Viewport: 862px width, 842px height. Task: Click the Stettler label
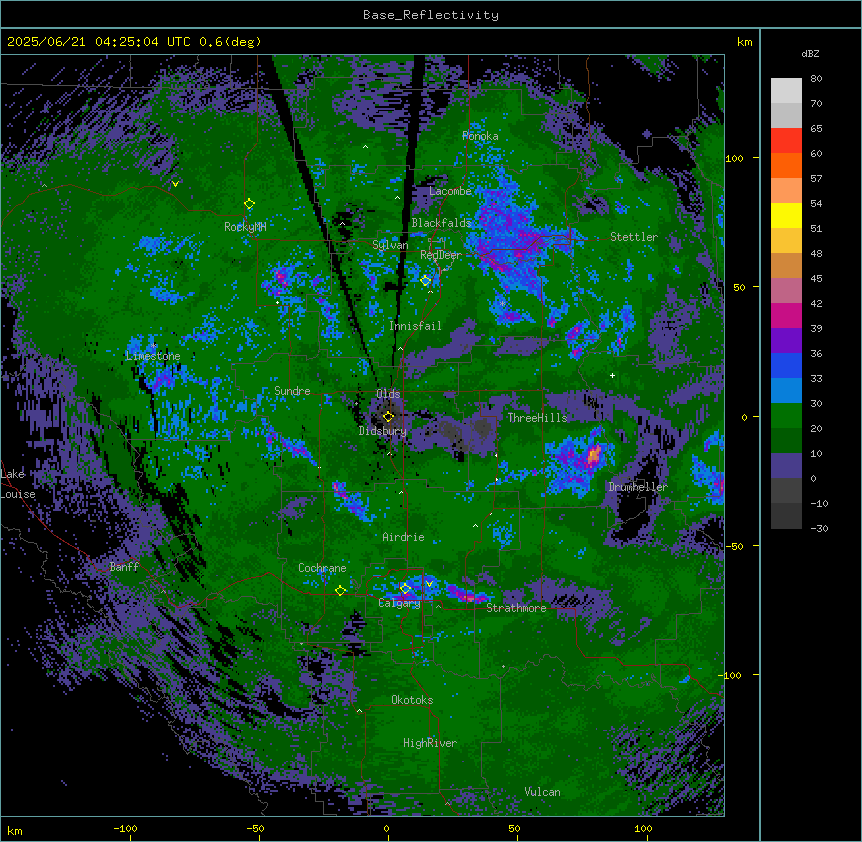click(x=634, y=237)
